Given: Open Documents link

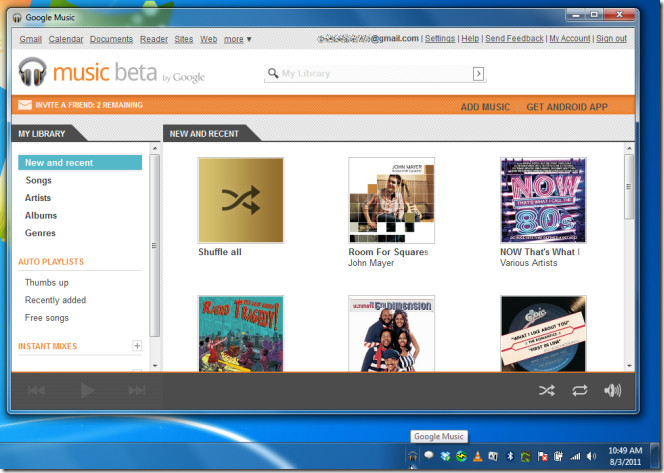Looking at the screenshot, I should [111, 39].
